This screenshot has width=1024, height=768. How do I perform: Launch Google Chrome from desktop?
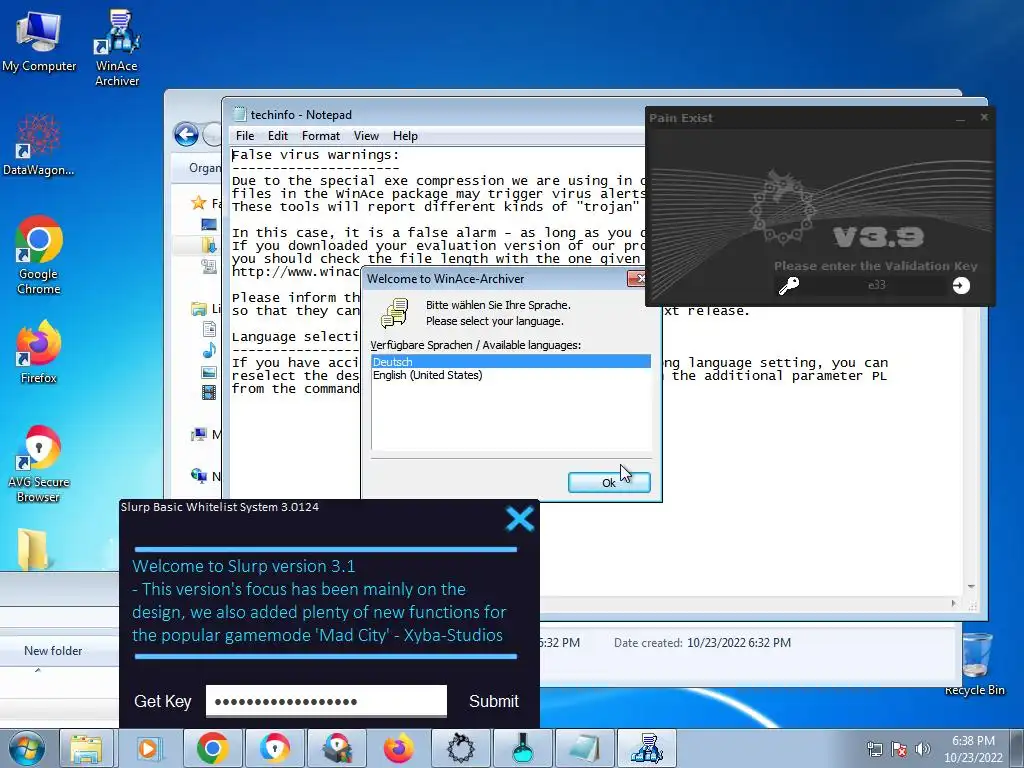click(x=39, y=255)
